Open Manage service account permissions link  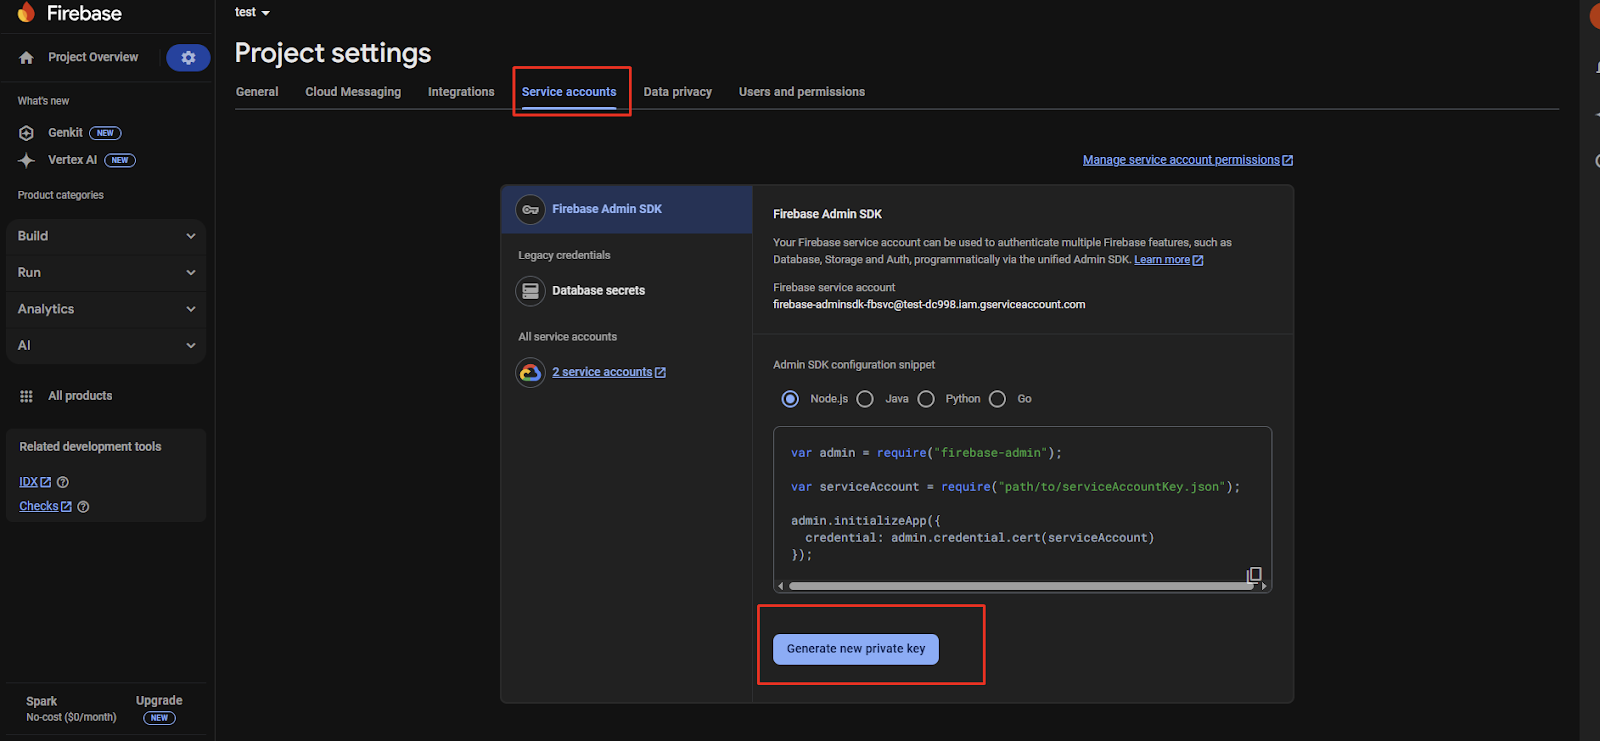pos(1181,160)
